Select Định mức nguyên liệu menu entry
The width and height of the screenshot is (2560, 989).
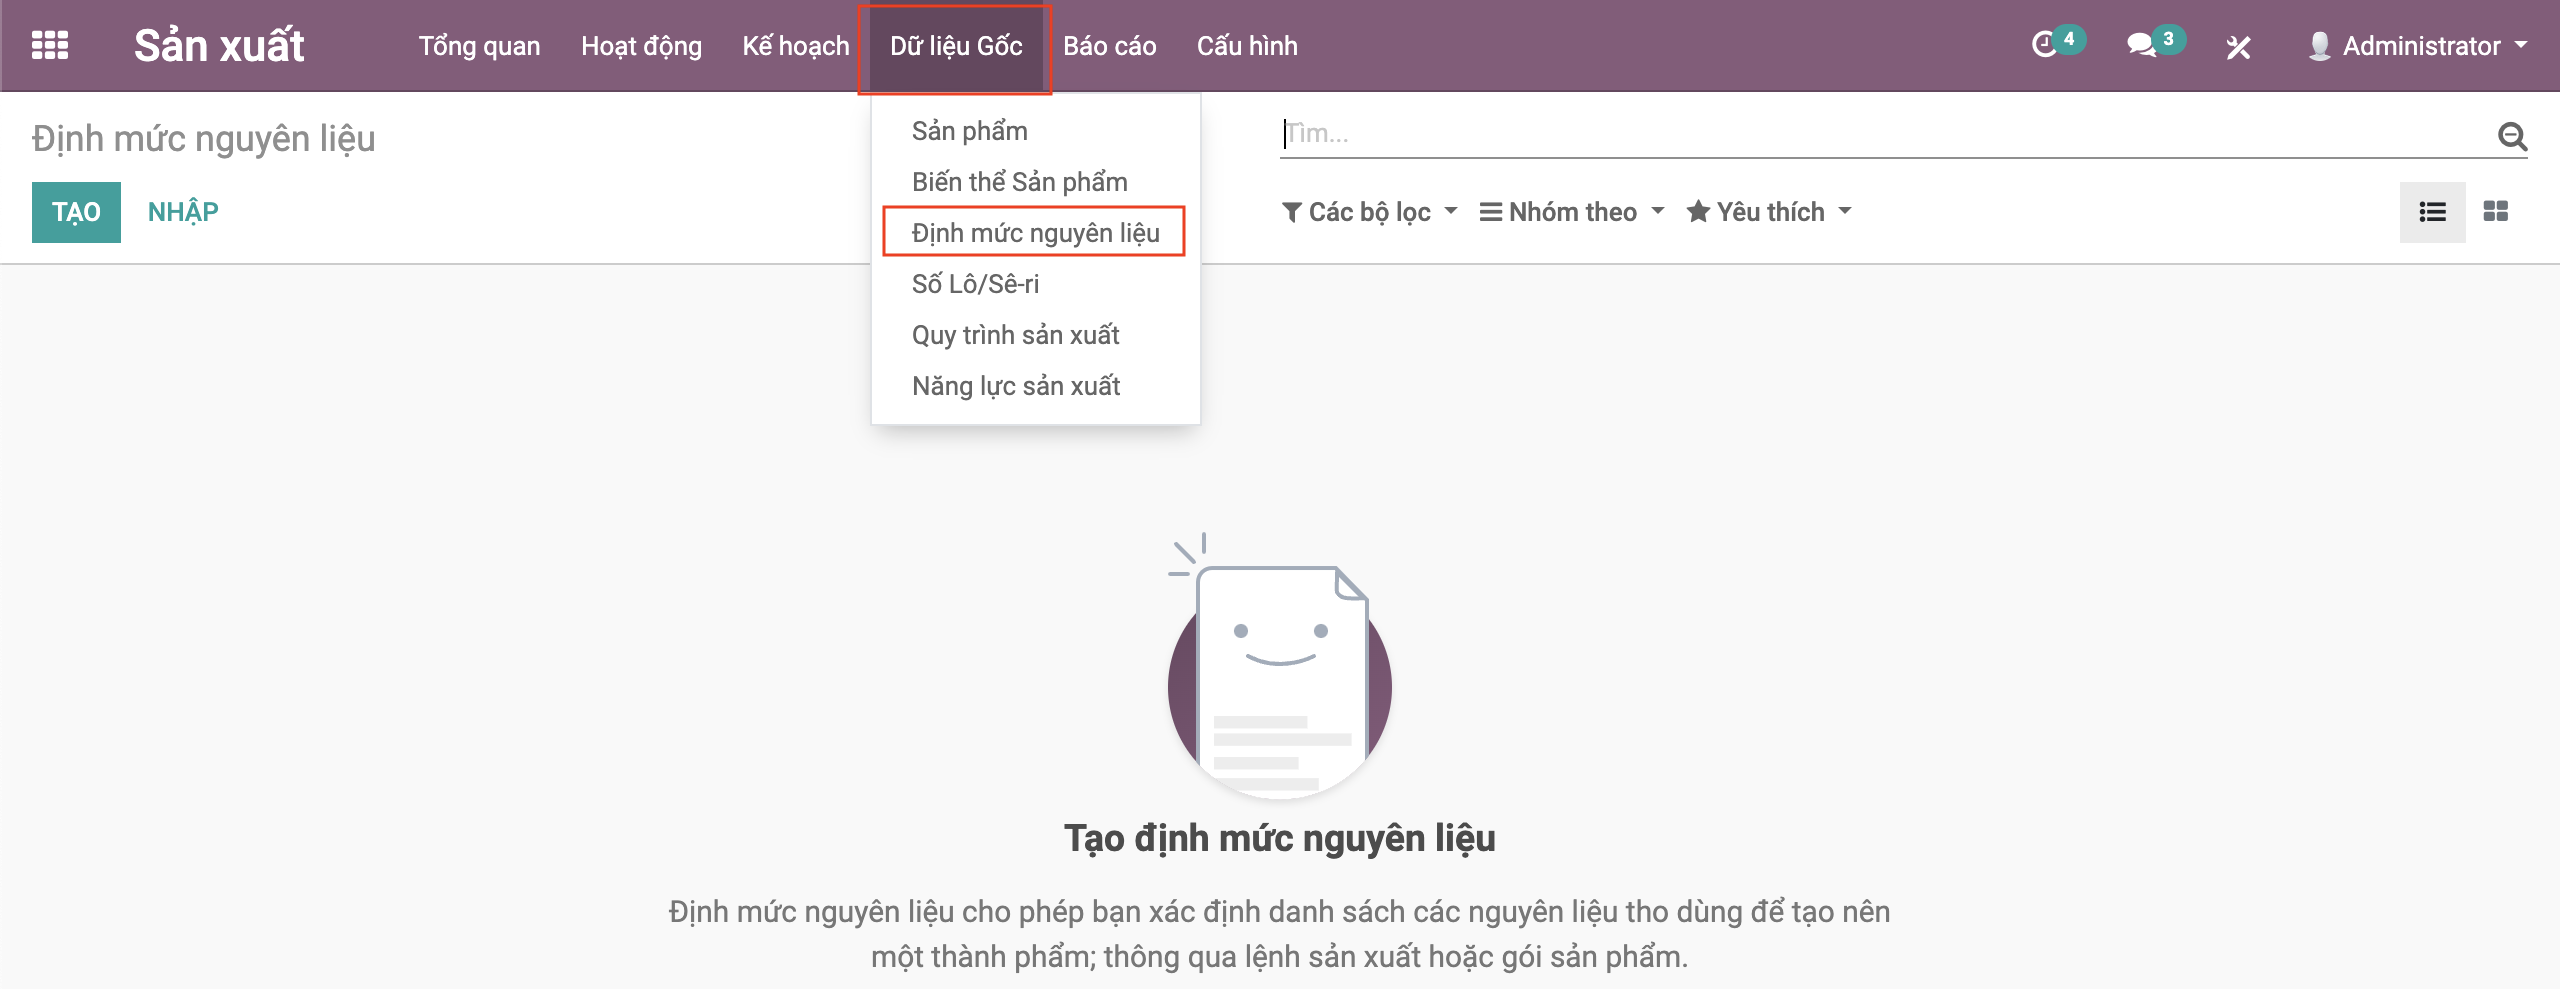point(1035,233)
